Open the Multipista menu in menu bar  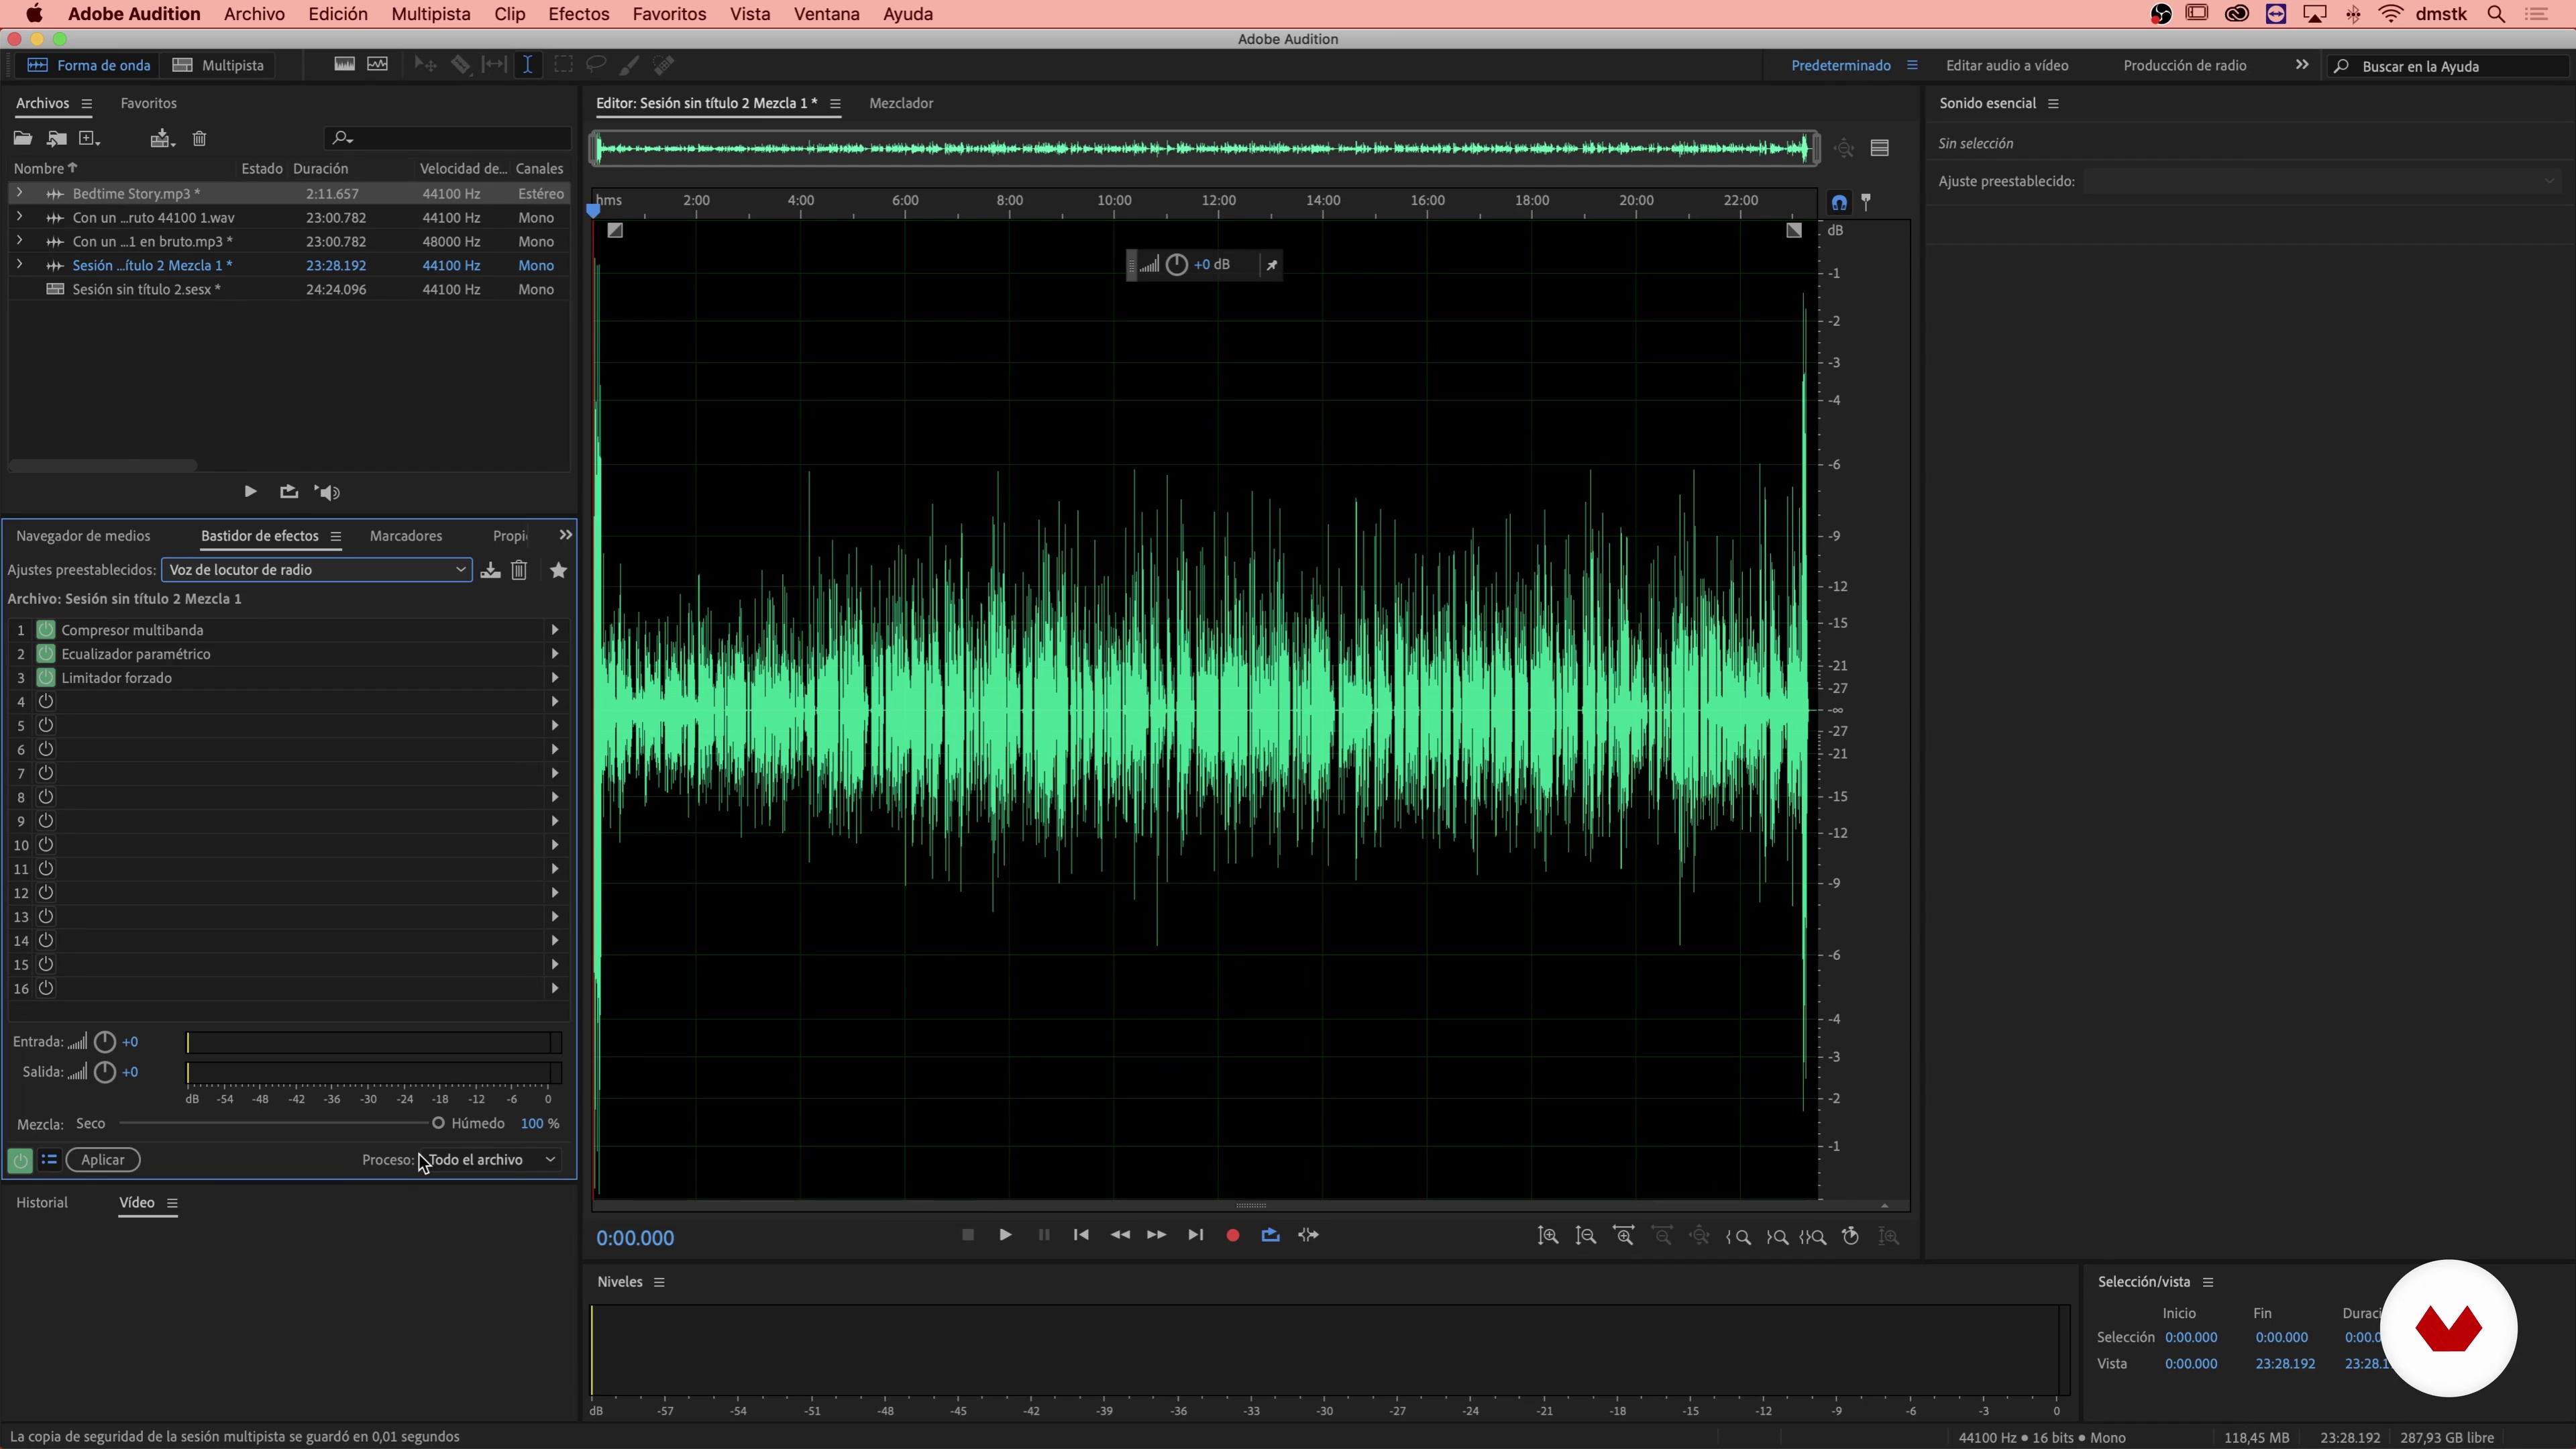click(x=431, y=14)
